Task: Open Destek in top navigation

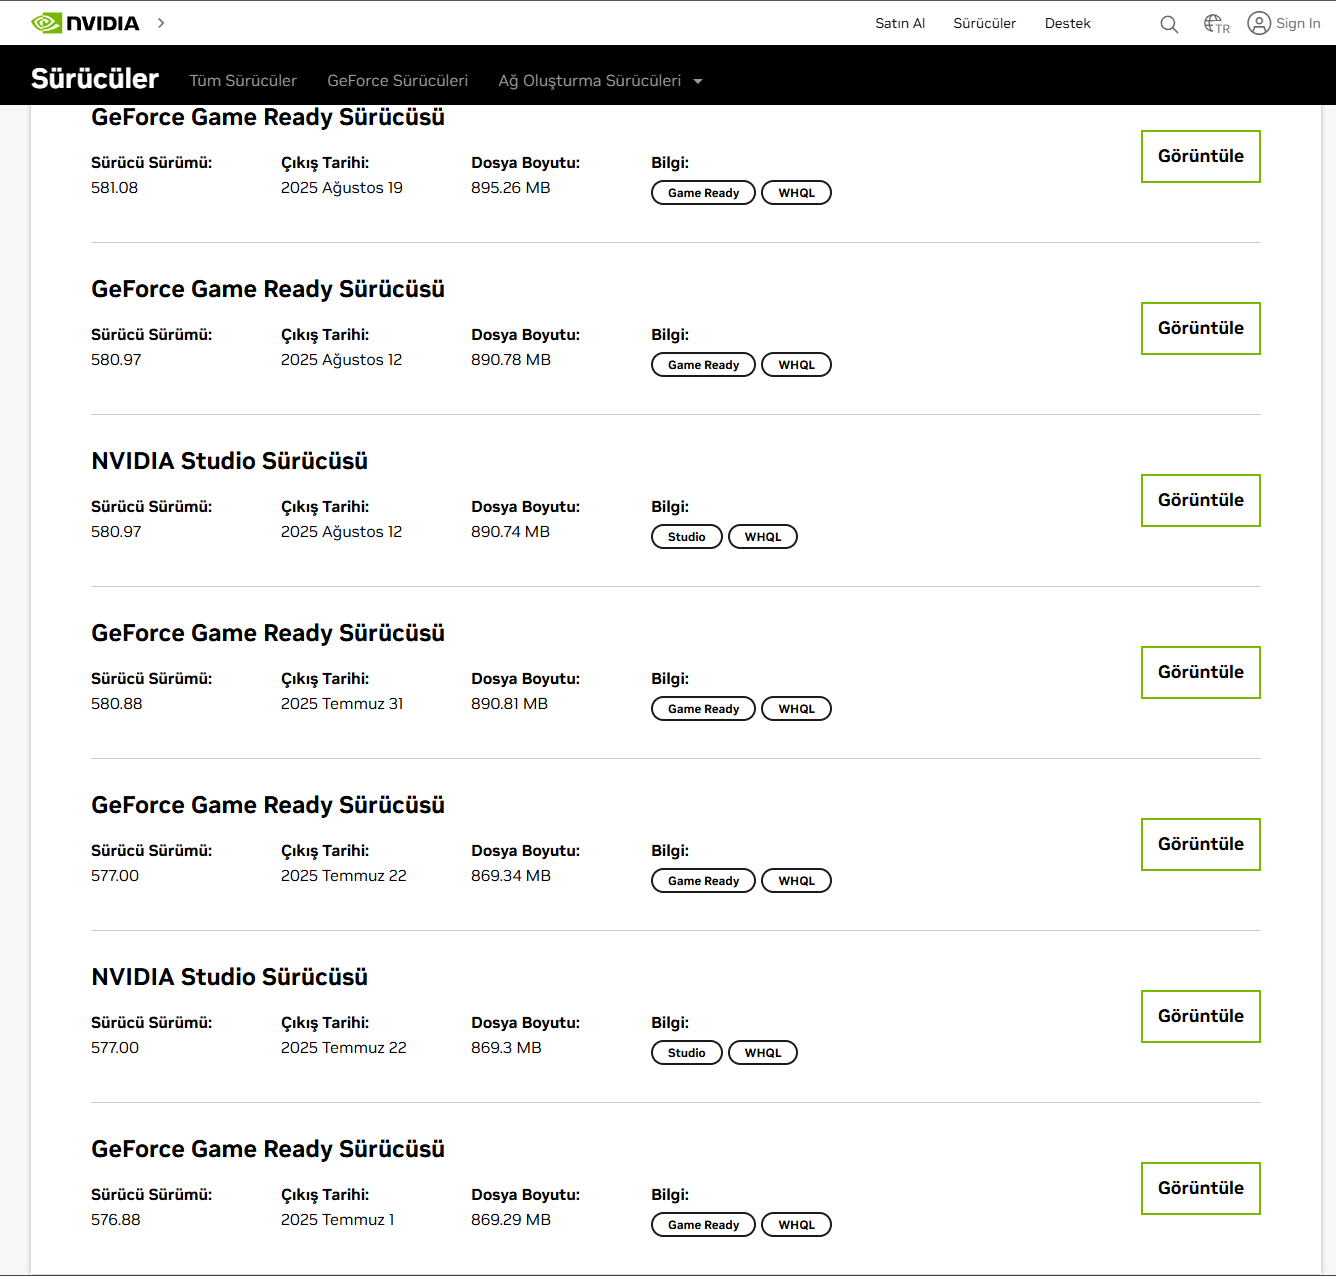Action: tap(1067, 23)
